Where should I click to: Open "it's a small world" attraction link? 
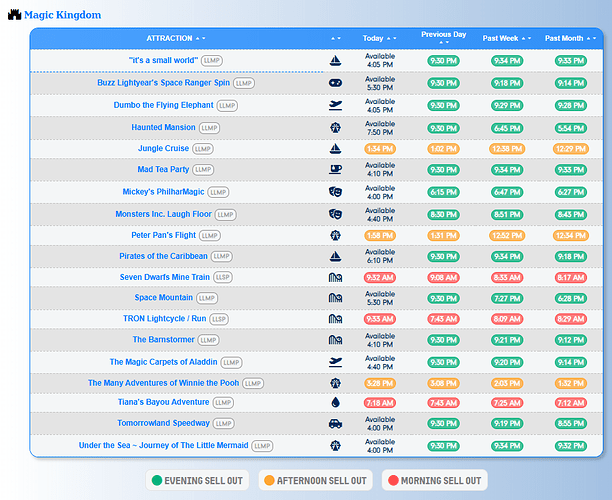pyautogui.click(x=163, y=60)
